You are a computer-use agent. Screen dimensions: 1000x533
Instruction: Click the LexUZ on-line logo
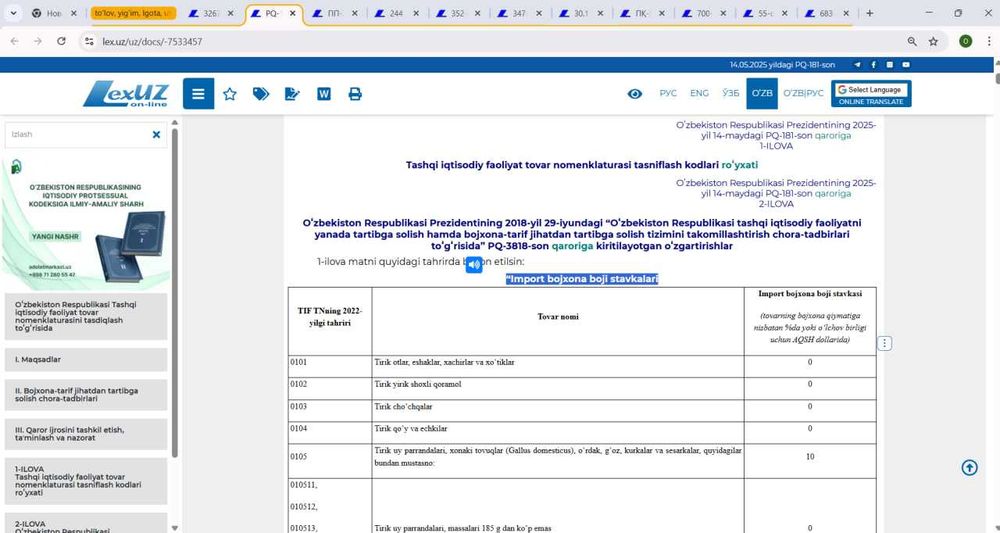[126, 94]
